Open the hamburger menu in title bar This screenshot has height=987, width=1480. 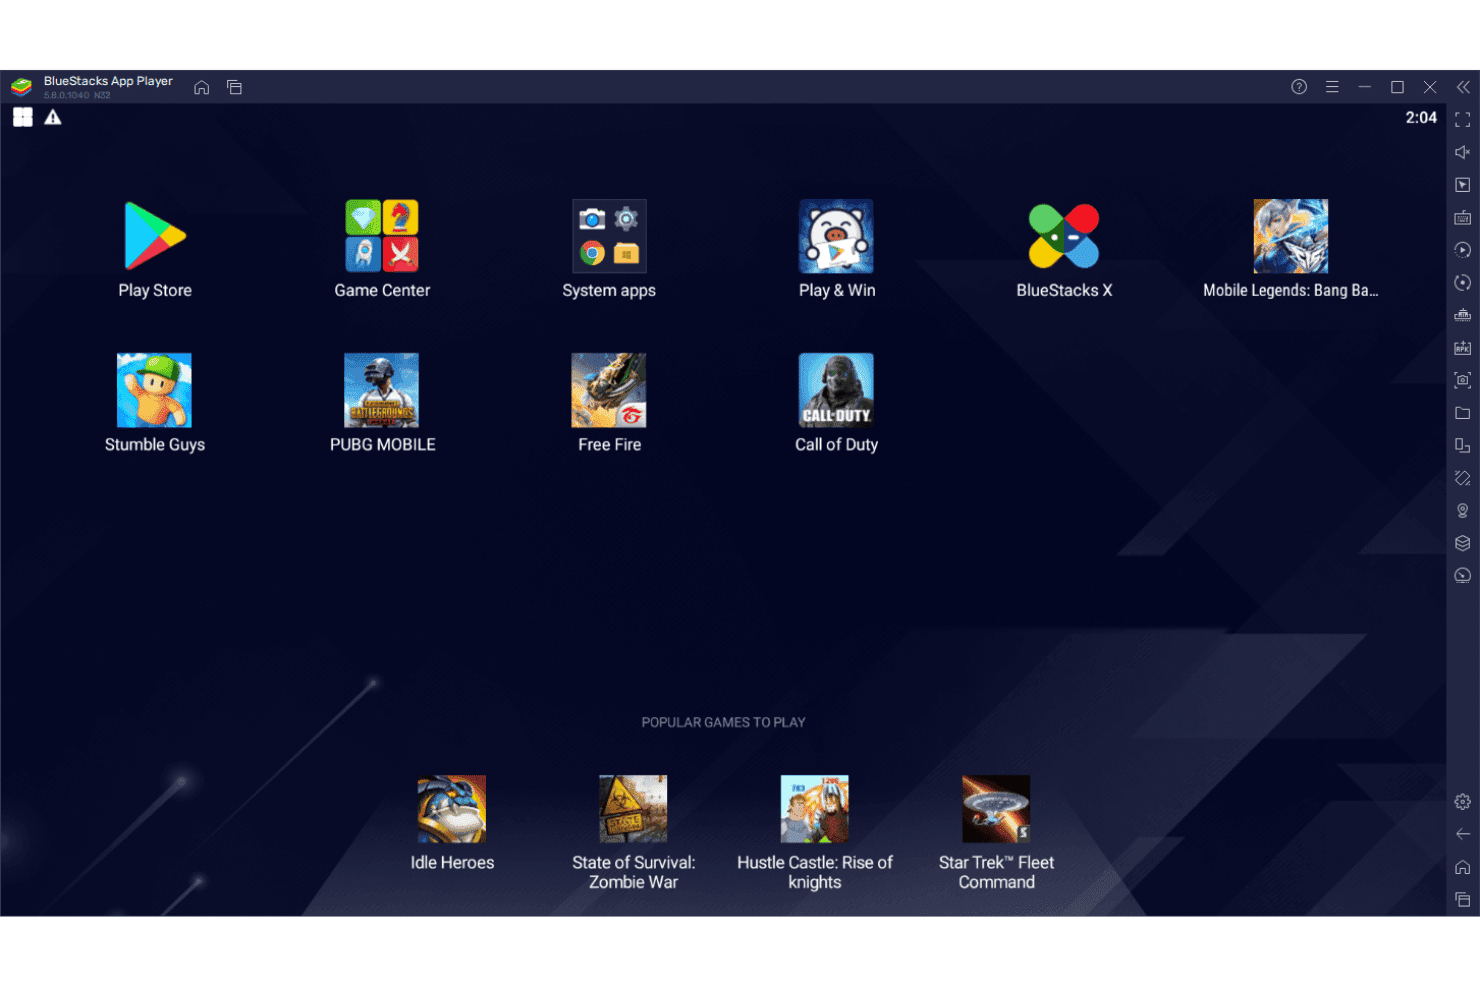tap(1332, 87)
